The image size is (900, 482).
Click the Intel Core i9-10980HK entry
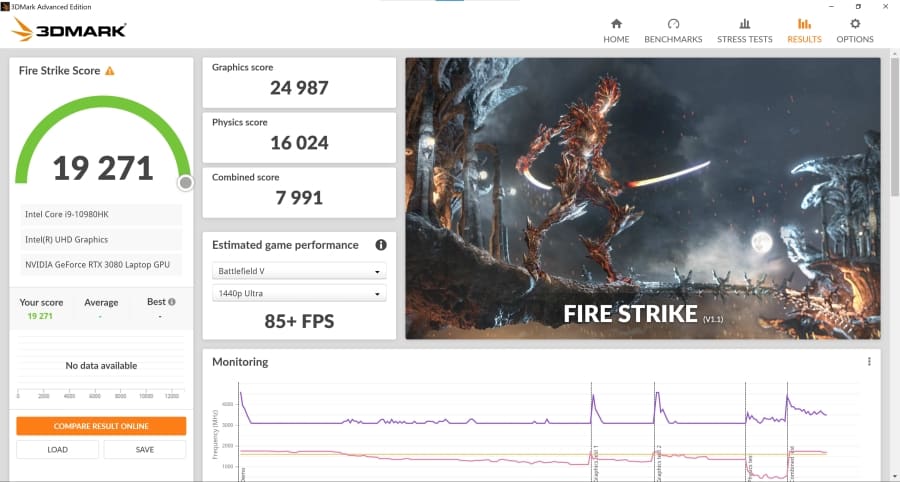[x=101, y=214]
